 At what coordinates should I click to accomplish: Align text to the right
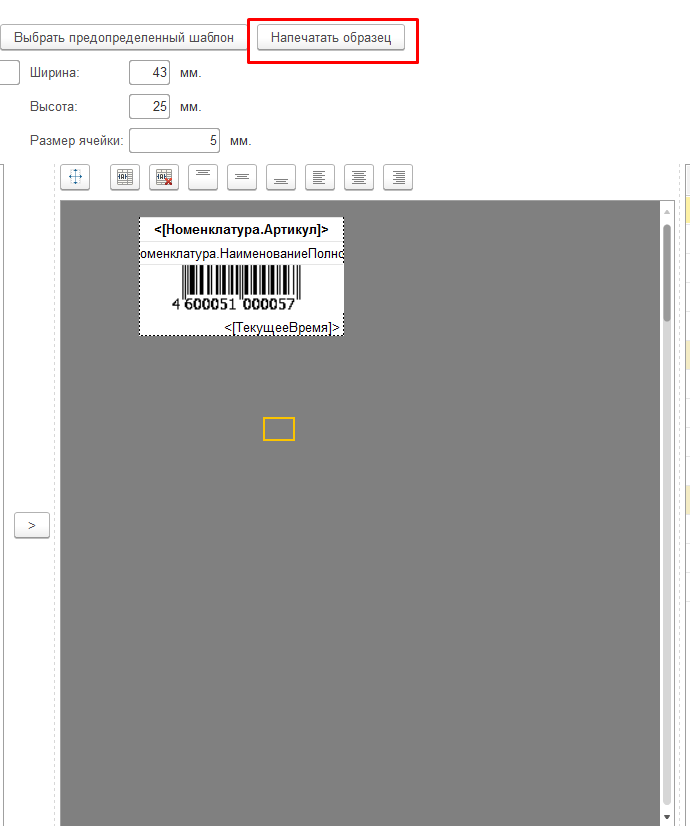pyautogui.click(x=398, y=177)
